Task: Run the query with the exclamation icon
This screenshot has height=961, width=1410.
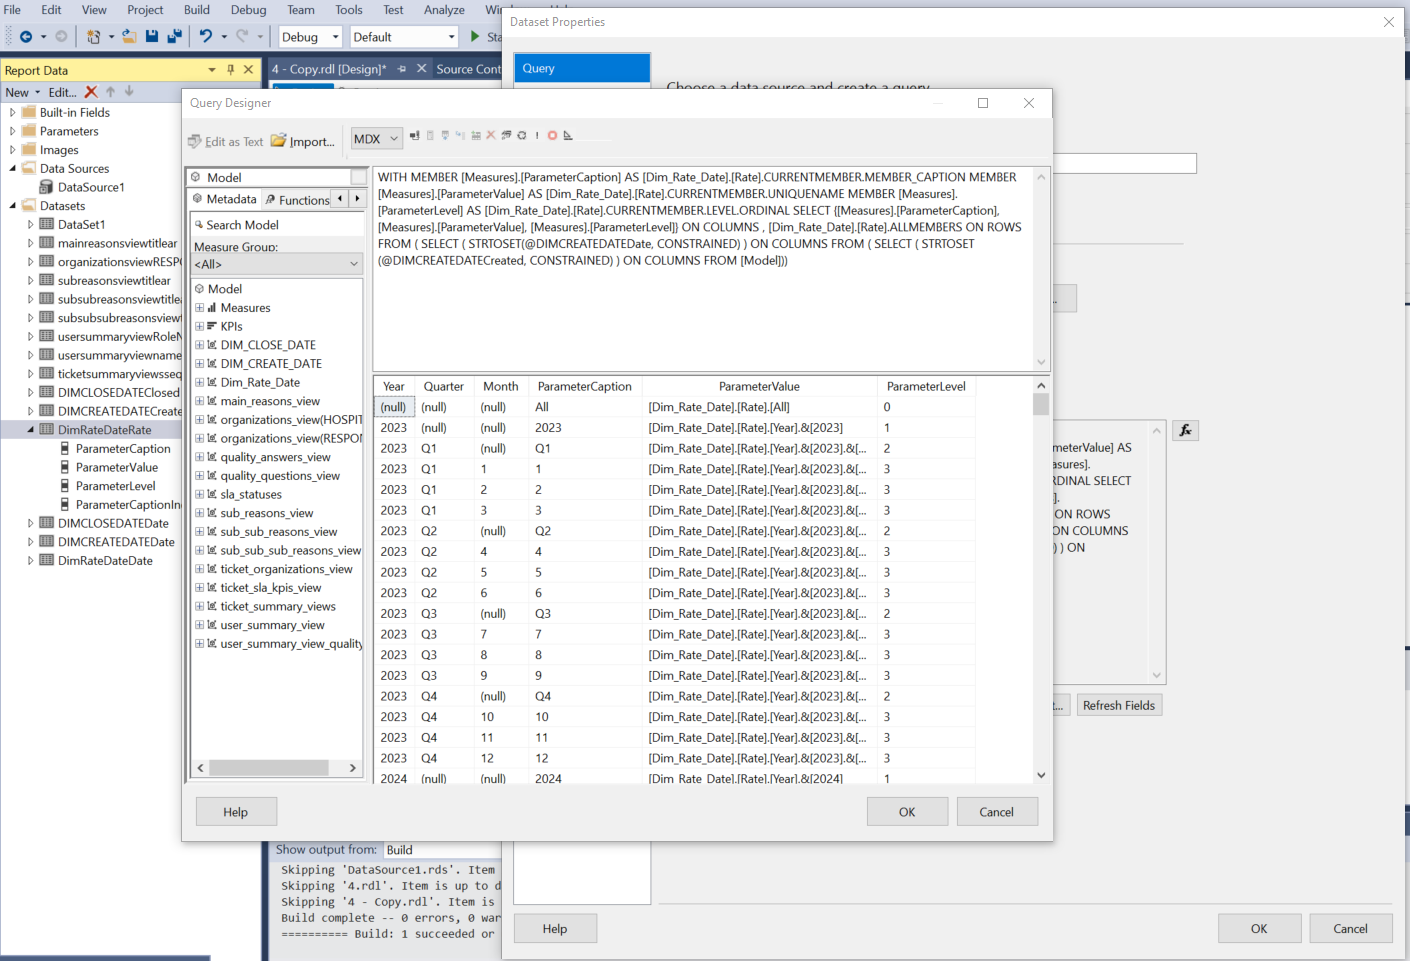Action: click(537, 136)
